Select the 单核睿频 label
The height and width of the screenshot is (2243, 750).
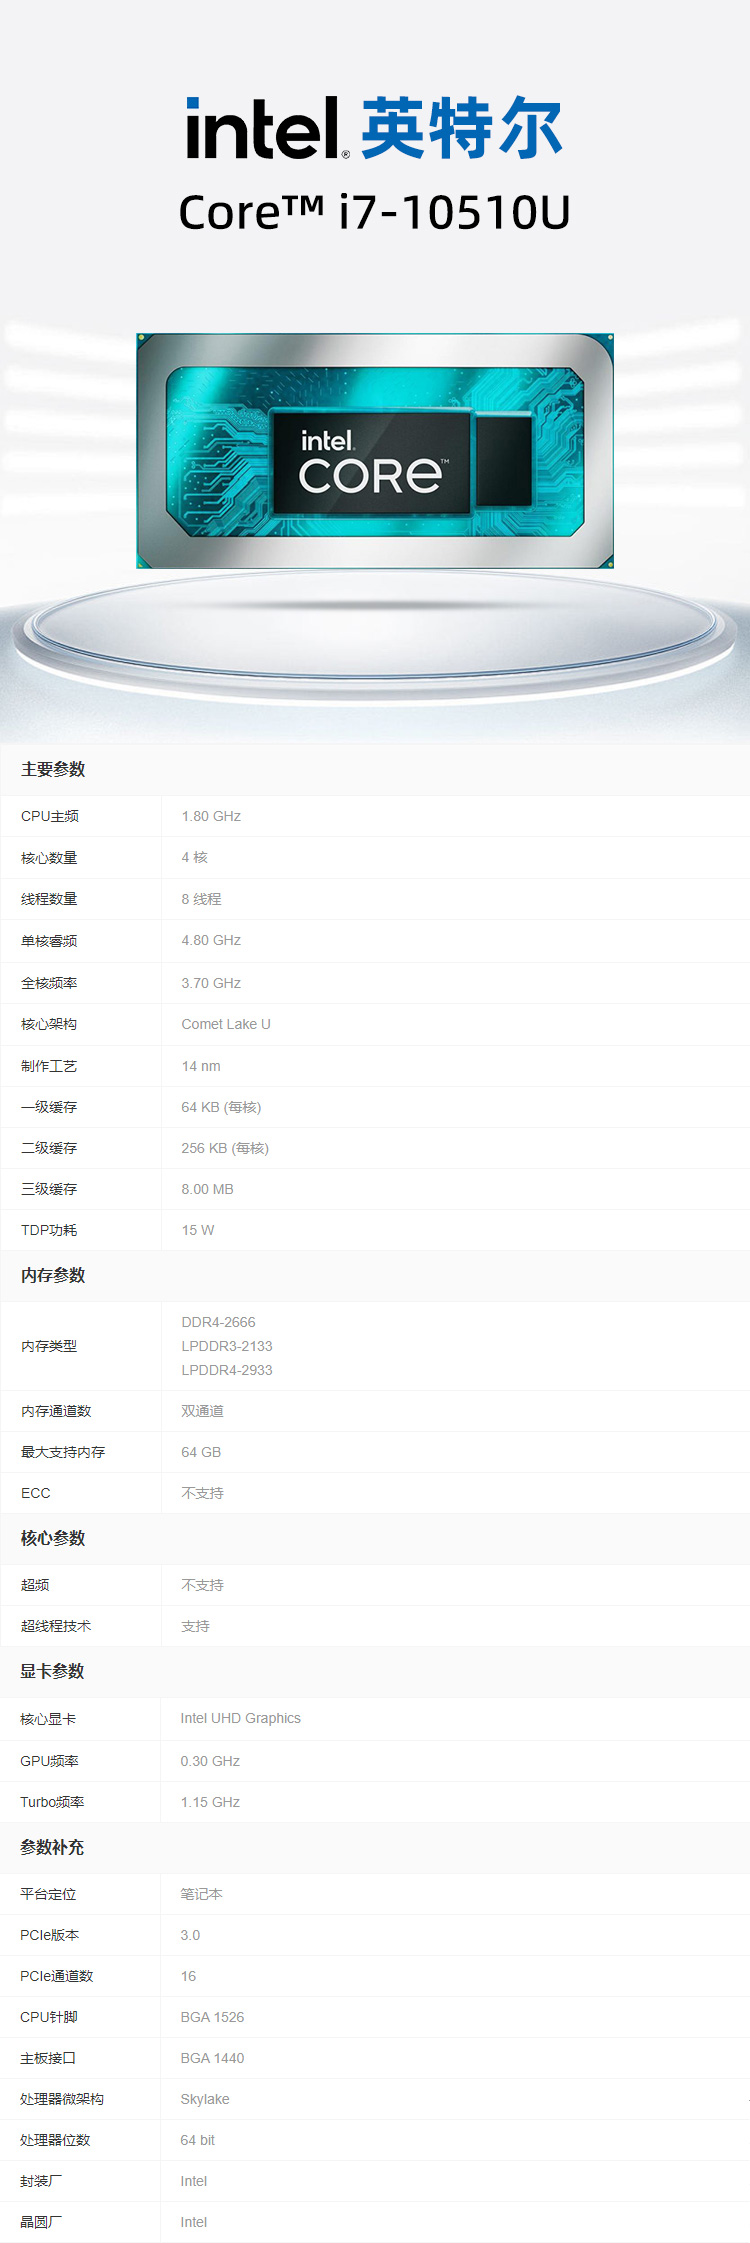point(49,940)
